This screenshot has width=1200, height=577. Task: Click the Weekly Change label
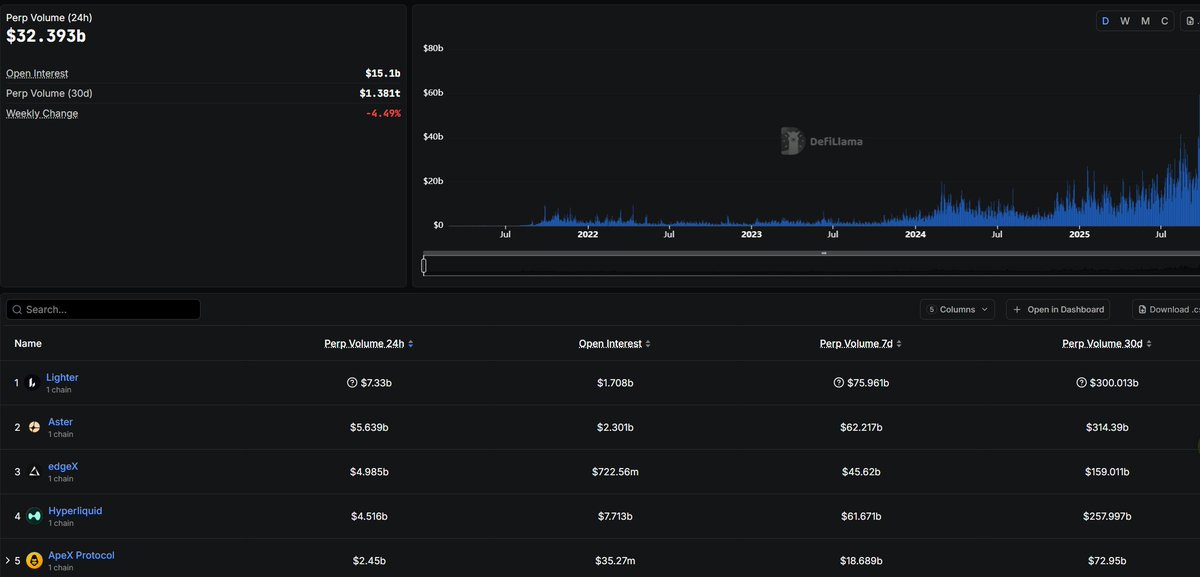pos(42,114)
